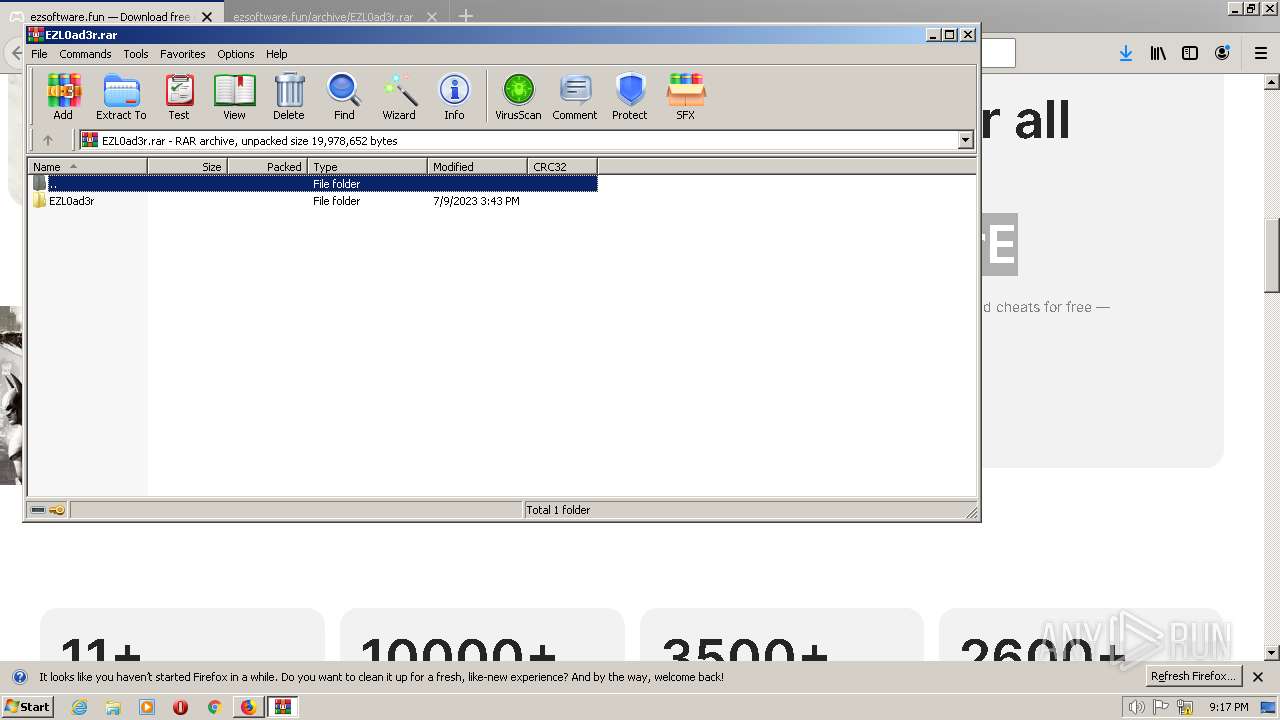This screenshot has height=720, width=1280.
Task: Open Chrome from taskbar
Action: [214, 707]
